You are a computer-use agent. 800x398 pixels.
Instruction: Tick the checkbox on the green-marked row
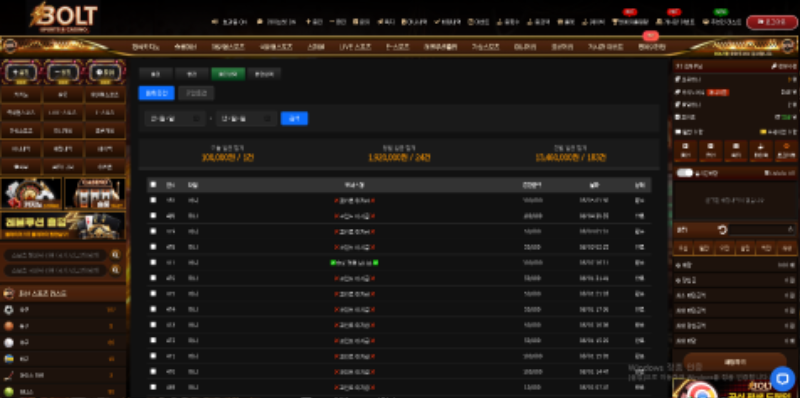[x=153, y=262]
